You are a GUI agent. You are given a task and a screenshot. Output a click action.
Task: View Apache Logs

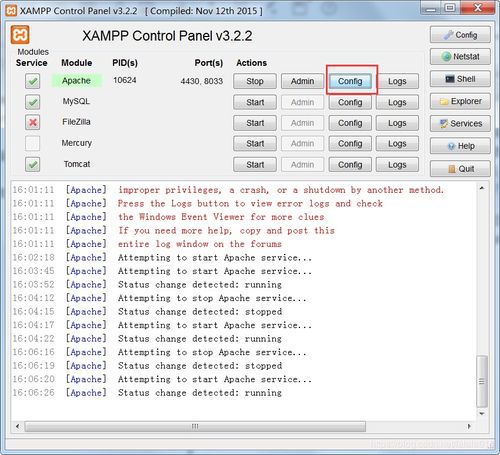[397, 81]
